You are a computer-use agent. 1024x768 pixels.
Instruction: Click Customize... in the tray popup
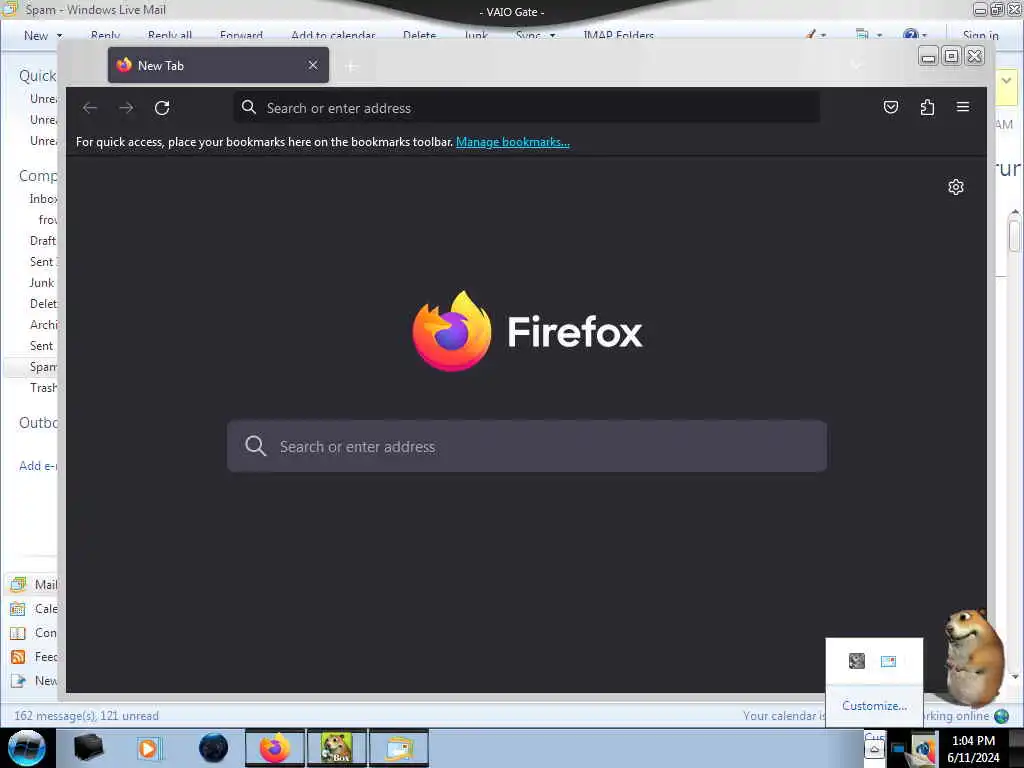(874, 705)
